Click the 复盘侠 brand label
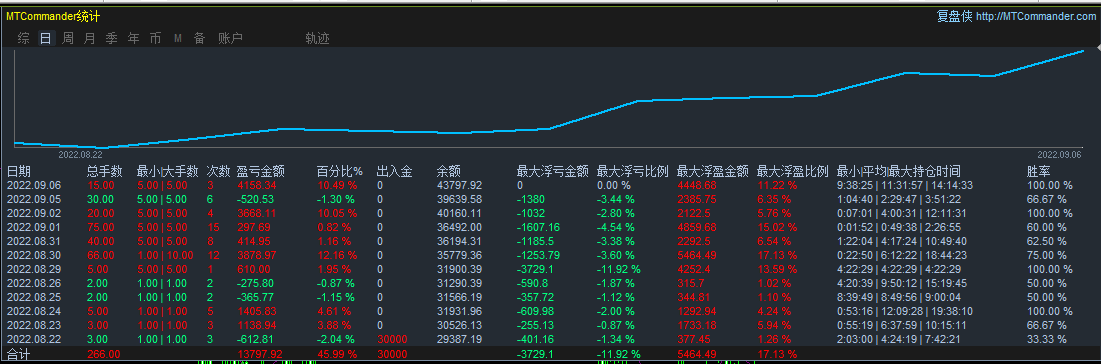The height and width of the screenshot is (364, 1101). [954, 16]
